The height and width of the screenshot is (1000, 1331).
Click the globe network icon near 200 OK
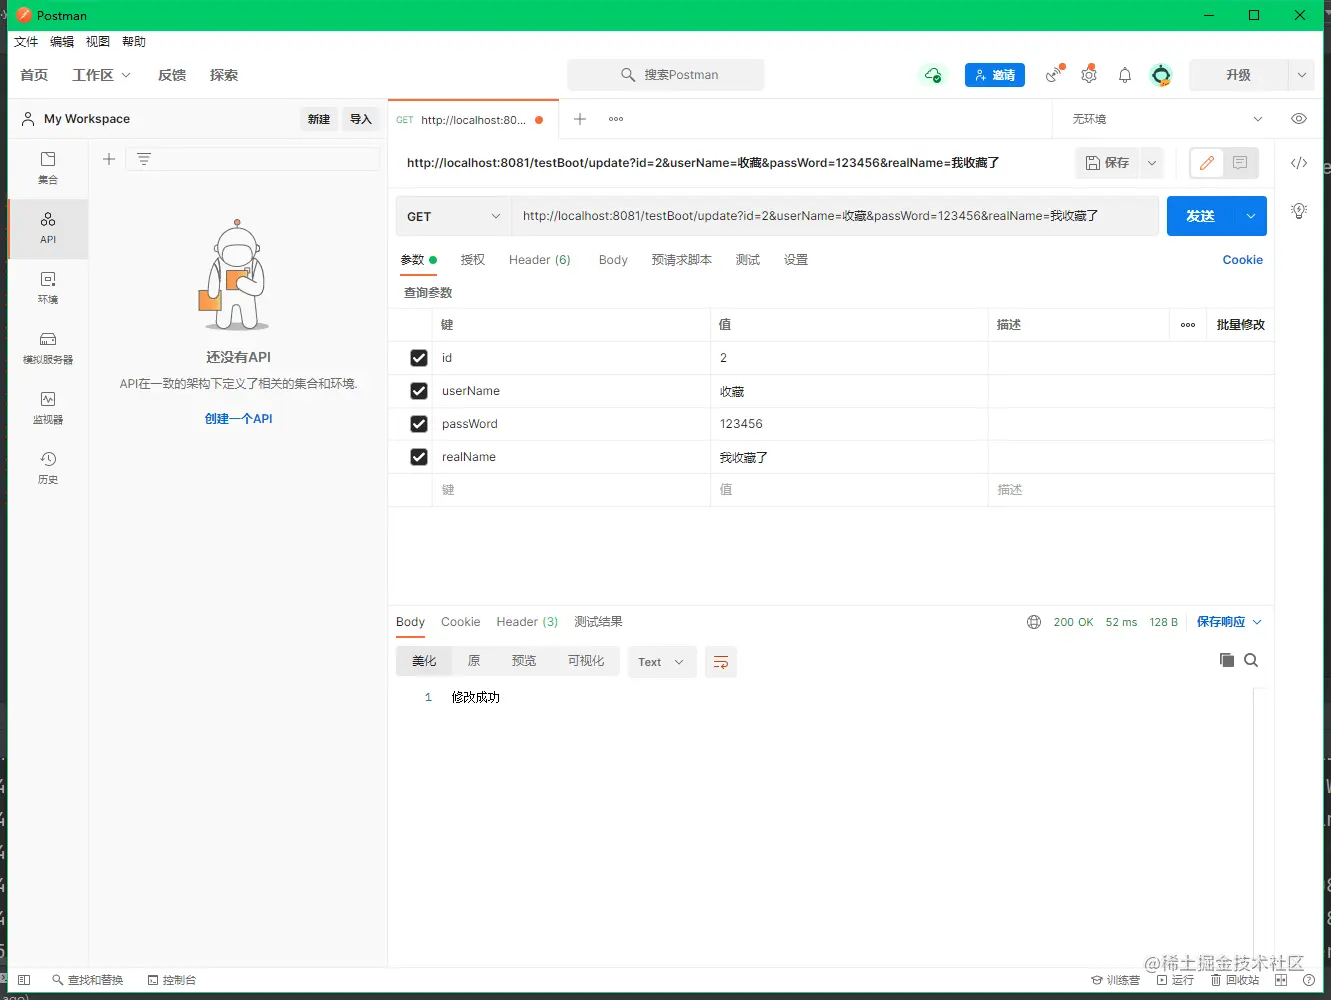coord(1034,622)
